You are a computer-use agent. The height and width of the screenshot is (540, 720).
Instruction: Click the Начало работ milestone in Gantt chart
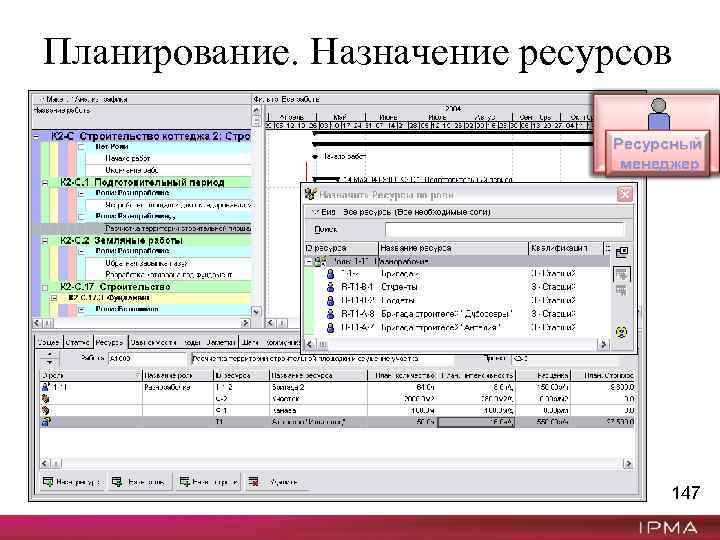(x=315, y=157)
